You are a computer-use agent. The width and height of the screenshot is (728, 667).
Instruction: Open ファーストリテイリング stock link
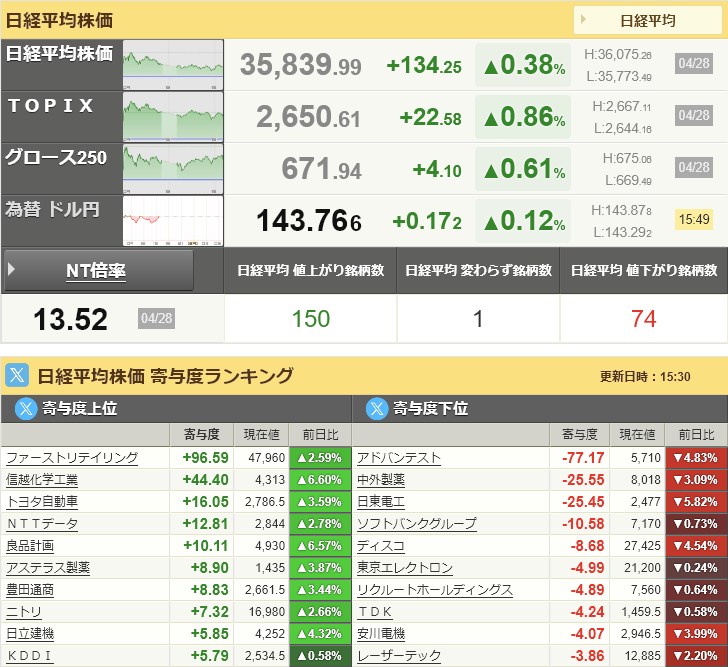tap(72, 458)
